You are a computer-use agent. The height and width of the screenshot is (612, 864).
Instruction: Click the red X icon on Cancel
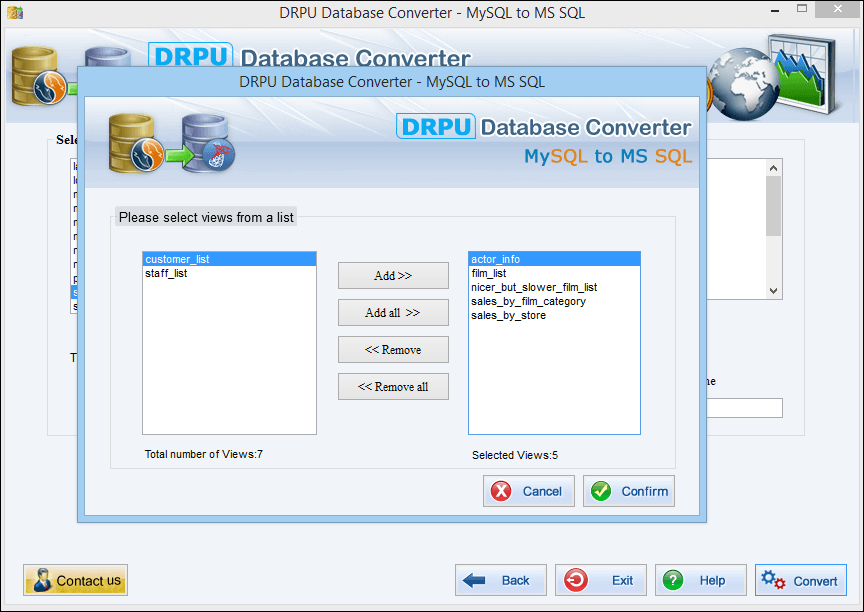point(501,491)
